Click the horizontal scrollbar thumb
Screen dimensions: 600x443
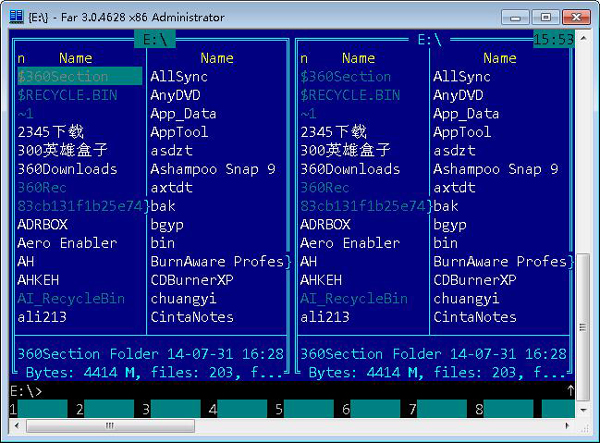click(110, 425)
